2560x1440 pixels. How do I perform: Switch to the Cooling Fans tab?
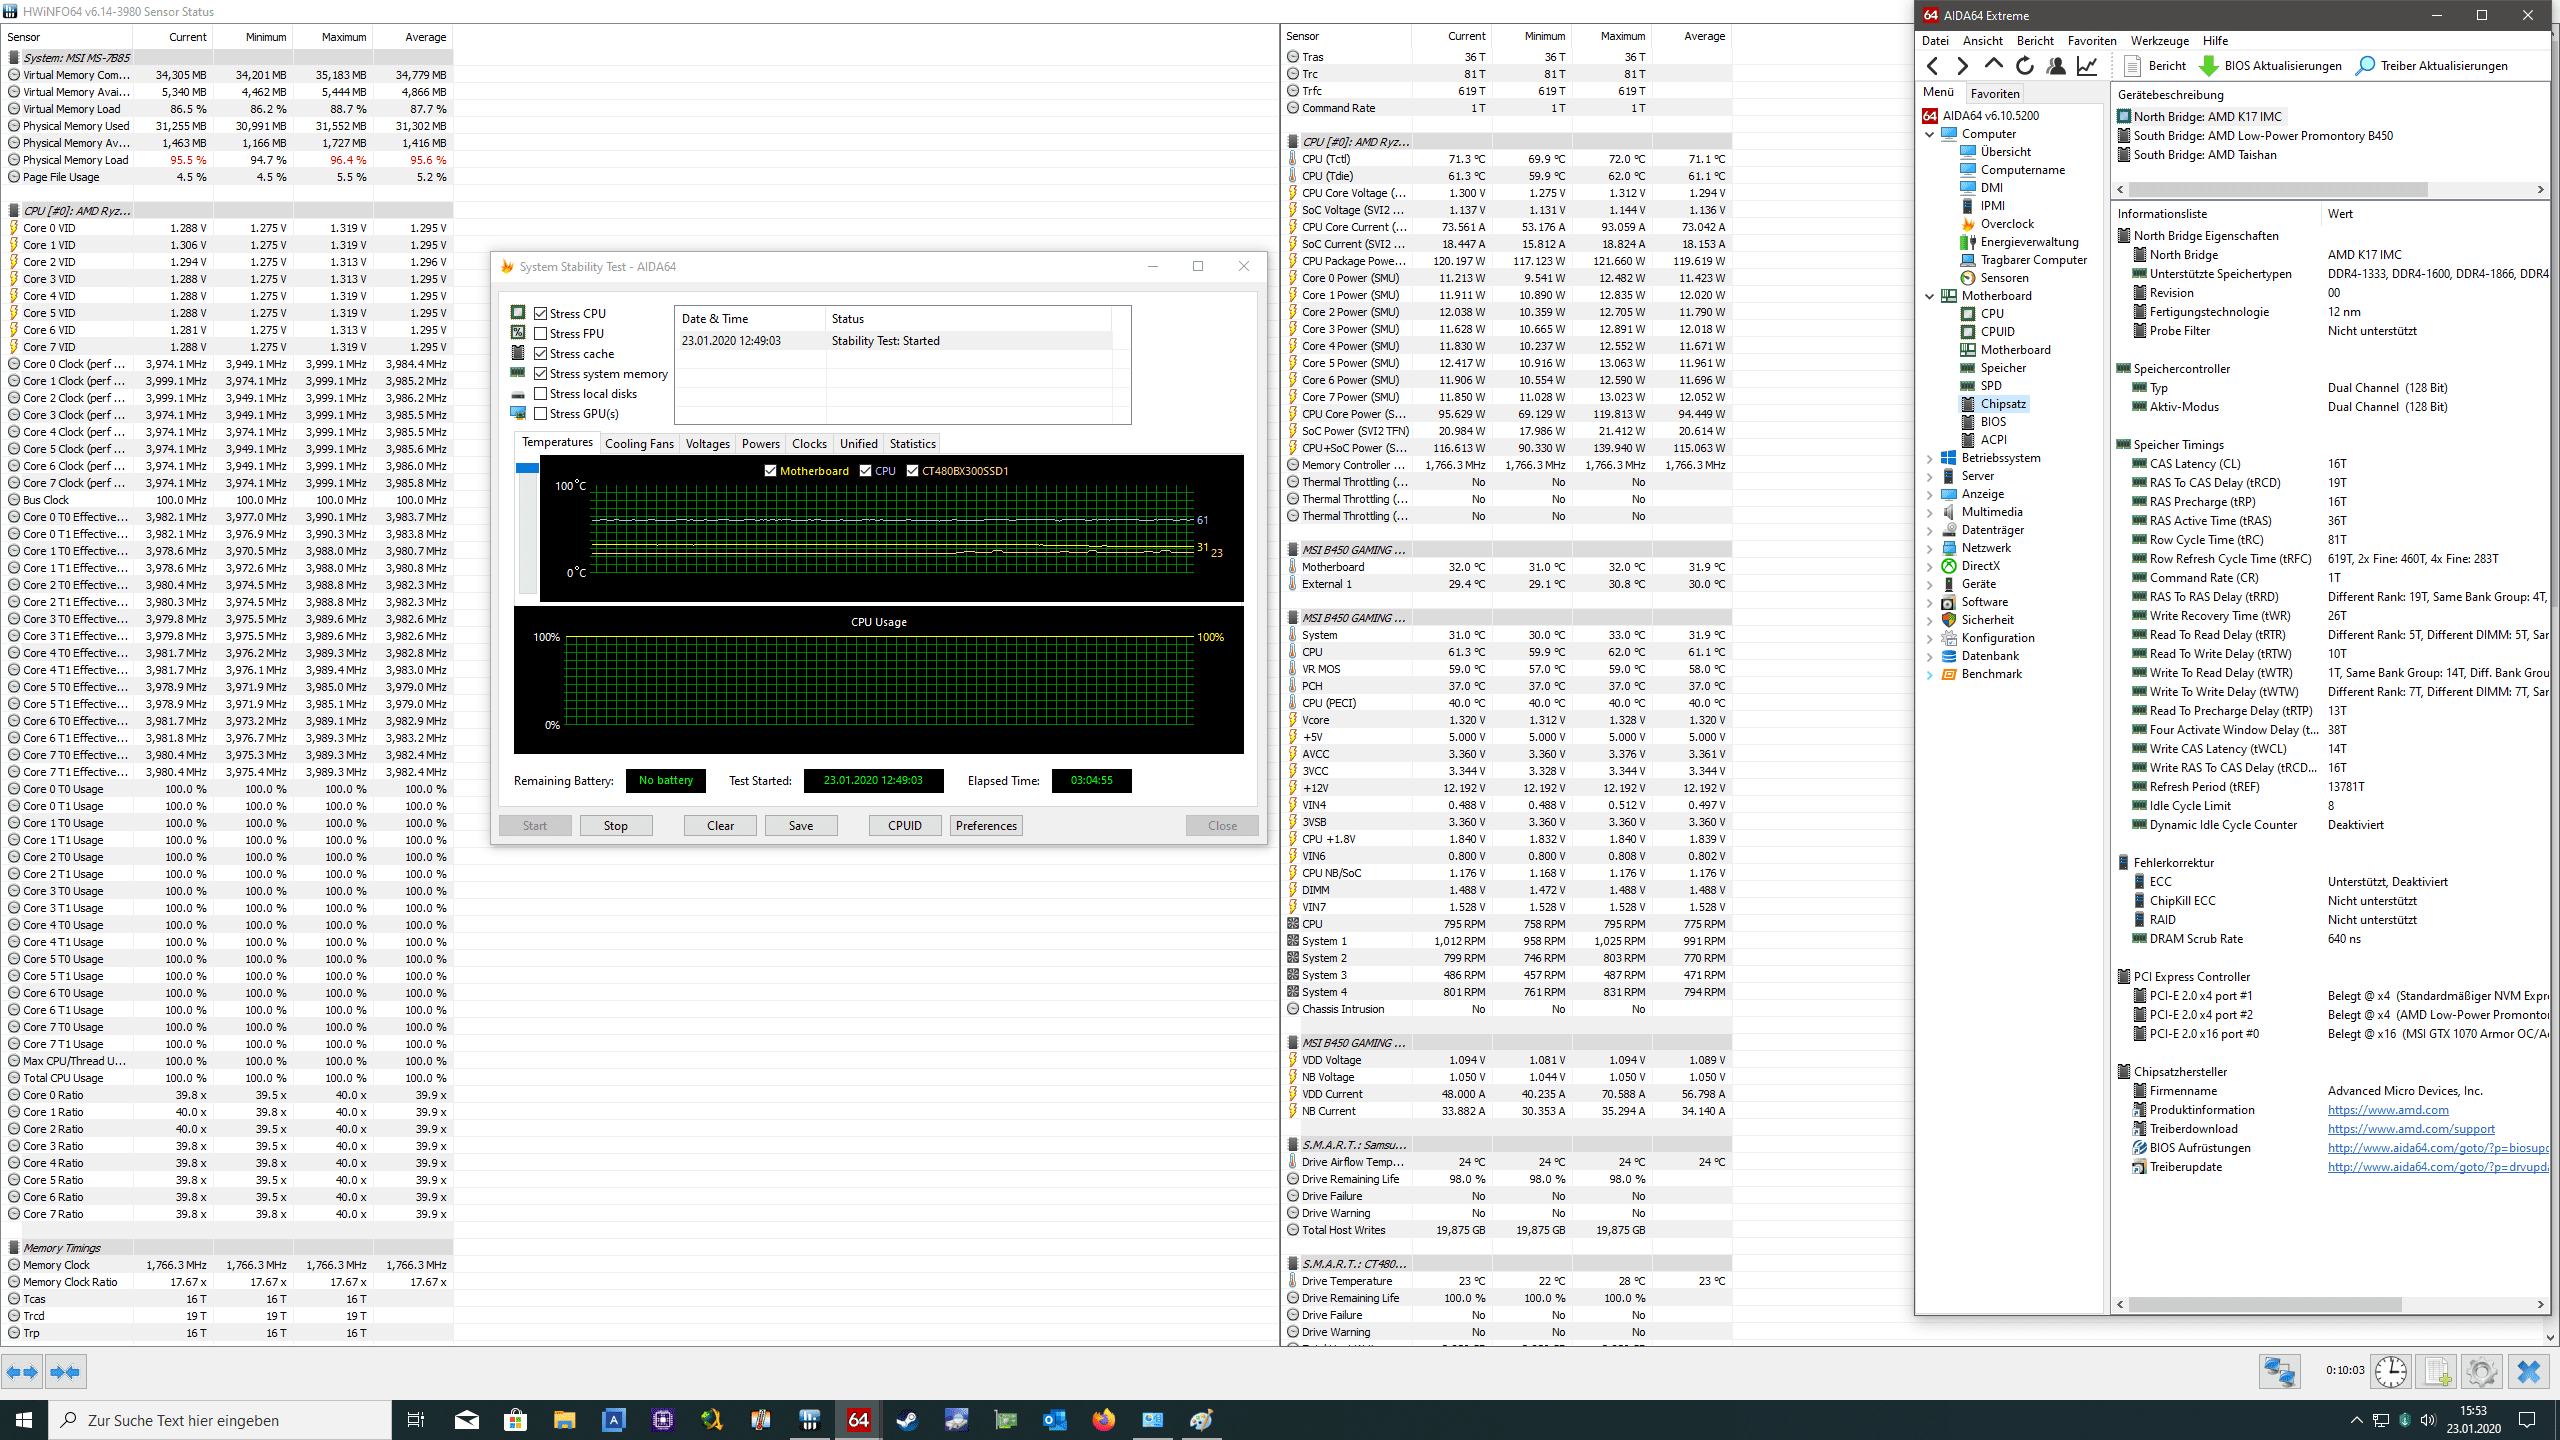coord(639,444)
